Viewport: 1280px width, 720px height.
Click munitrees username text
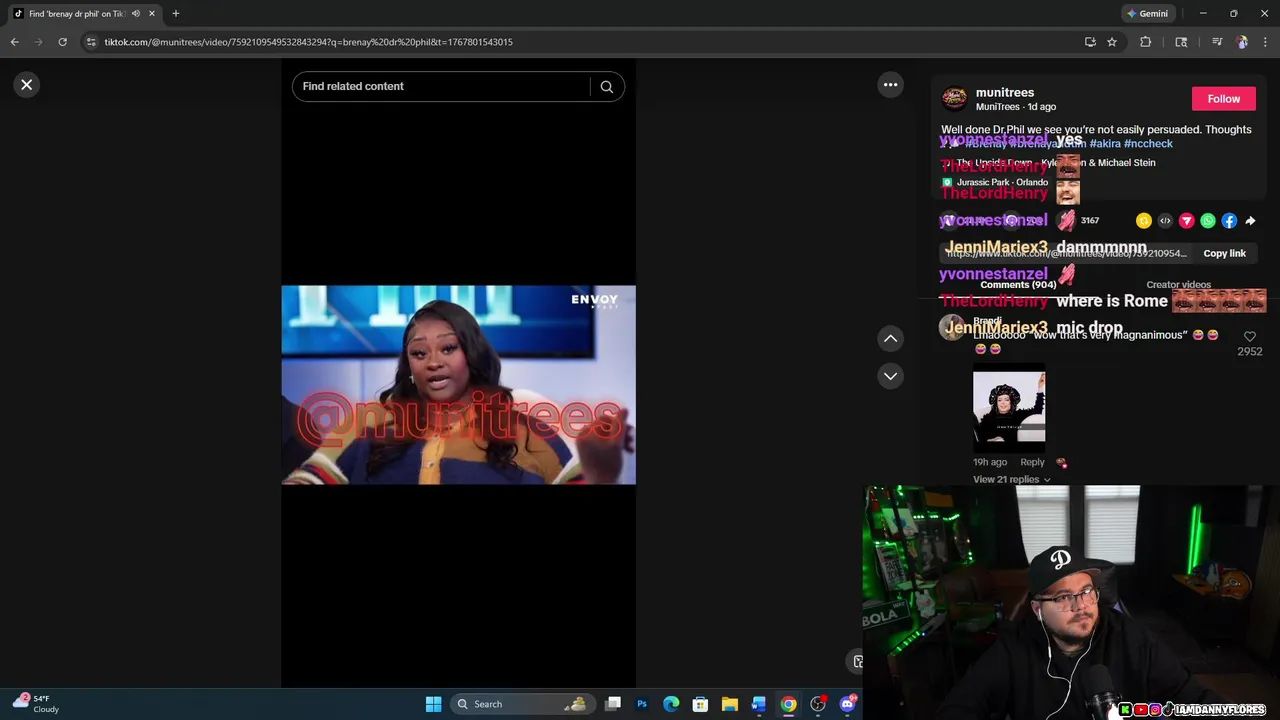1005,93
